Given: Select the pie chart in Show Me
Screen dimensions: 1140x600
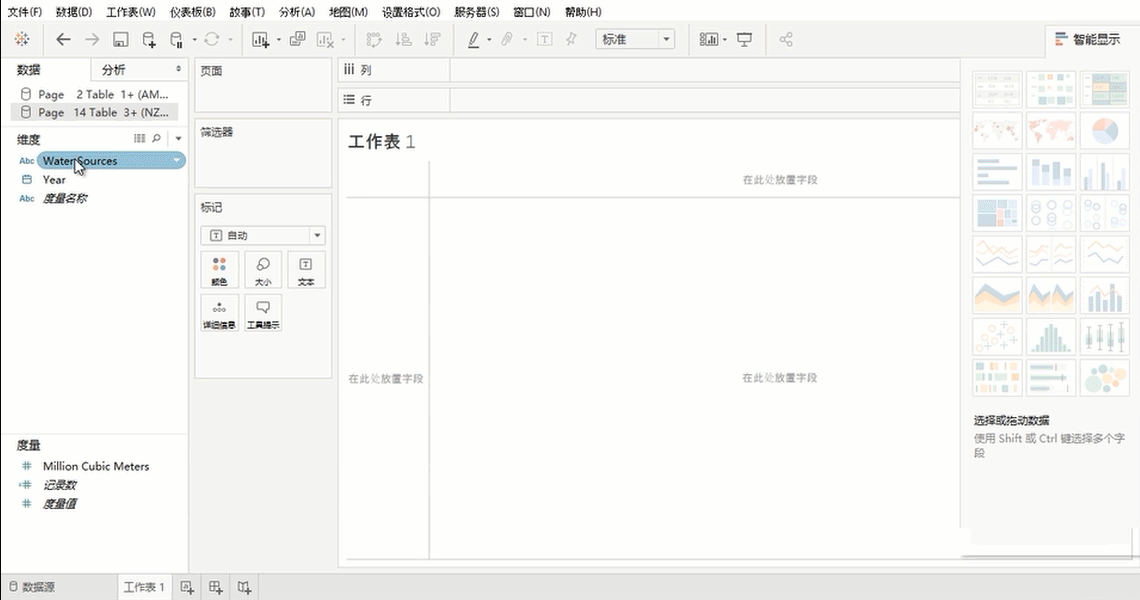Looking at the screenshot, I should tap(1103, 131).
